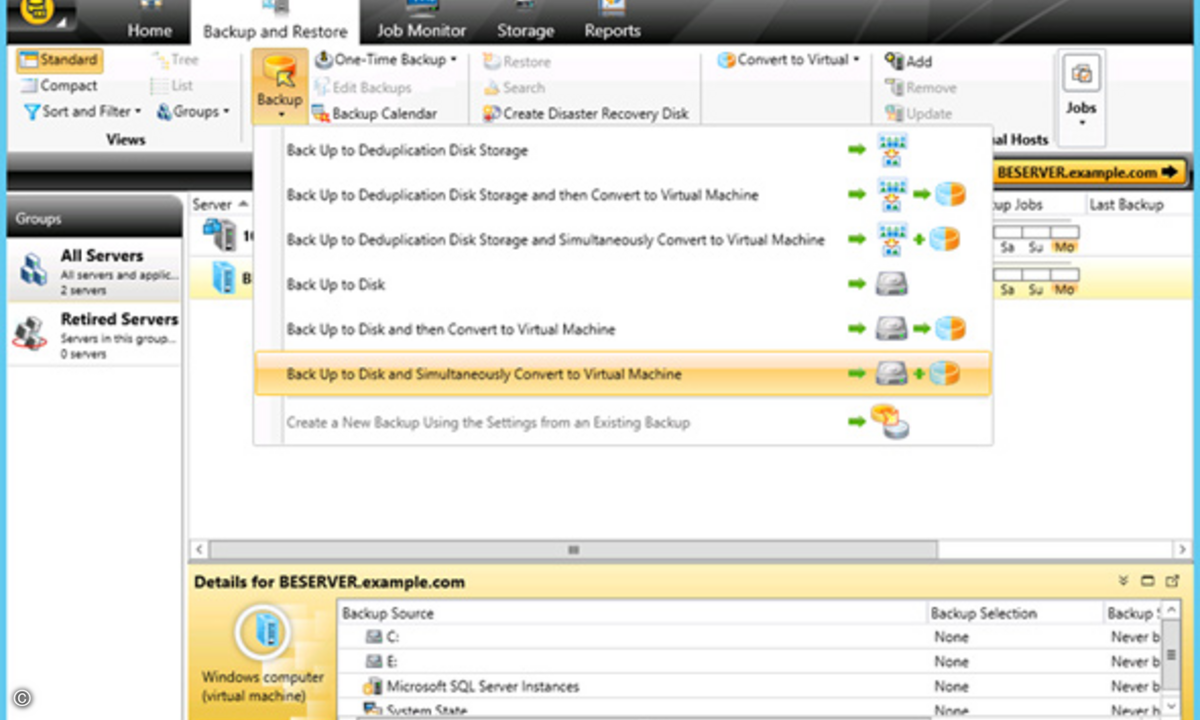Choose Tree view option

click(x=175, y=60)
